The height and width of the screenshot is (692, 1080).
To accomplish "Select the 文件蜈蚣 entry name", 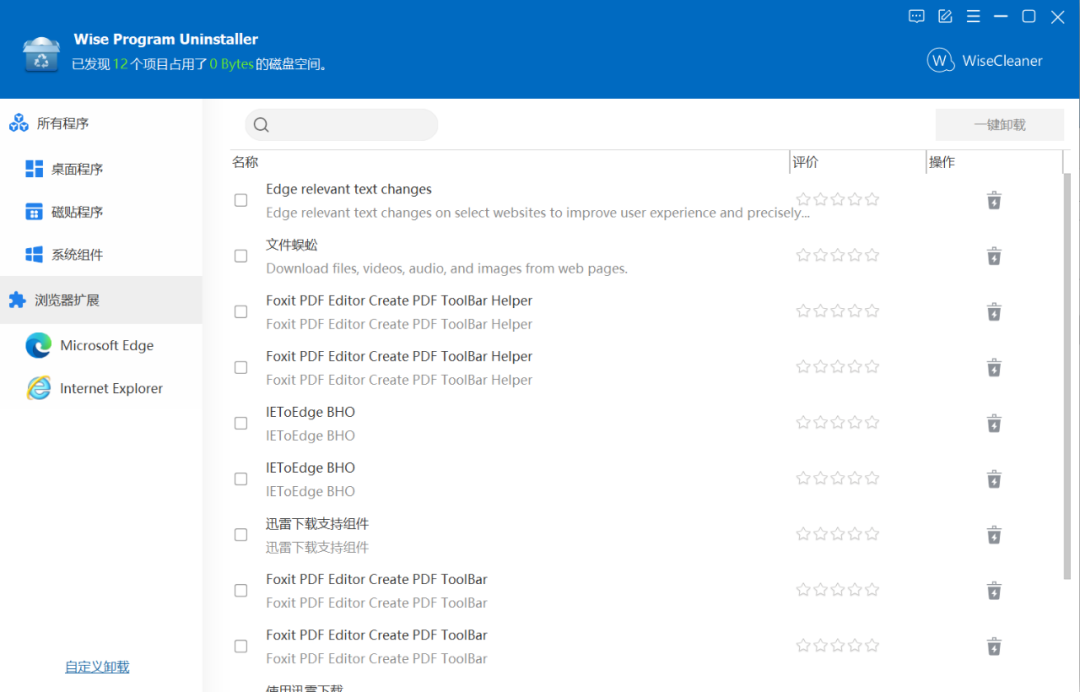I will click(292, 245).
